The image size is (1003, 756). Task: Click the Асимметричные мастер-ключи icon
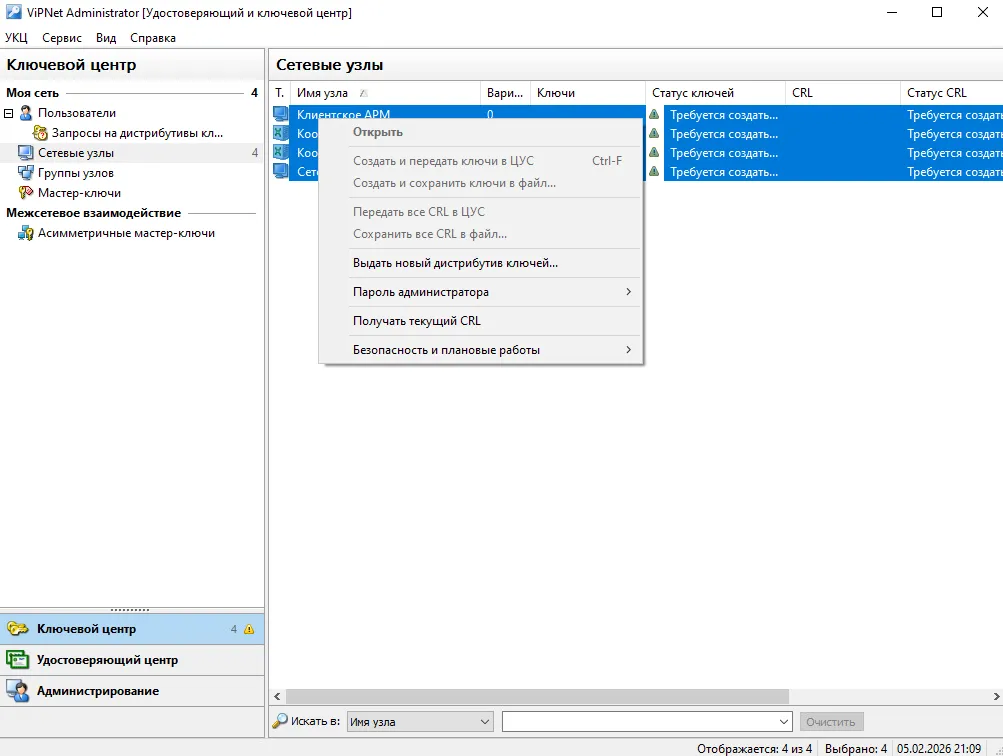click(x=26, y=233)
